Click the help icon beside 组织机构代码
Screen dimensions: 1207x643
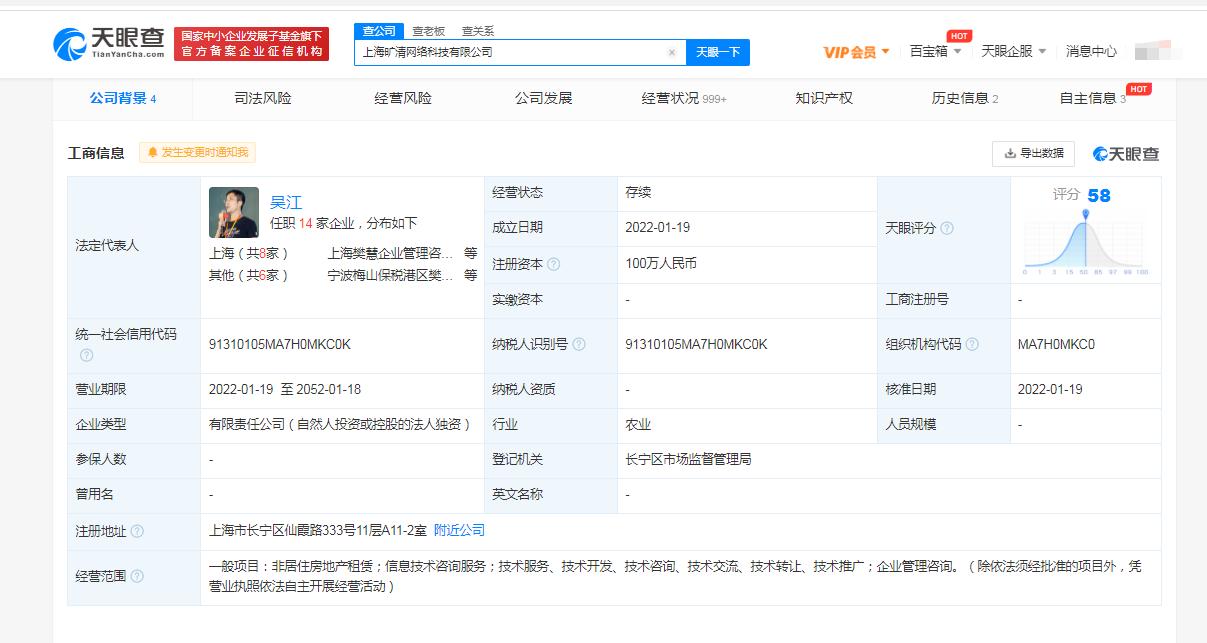[972, 344]
